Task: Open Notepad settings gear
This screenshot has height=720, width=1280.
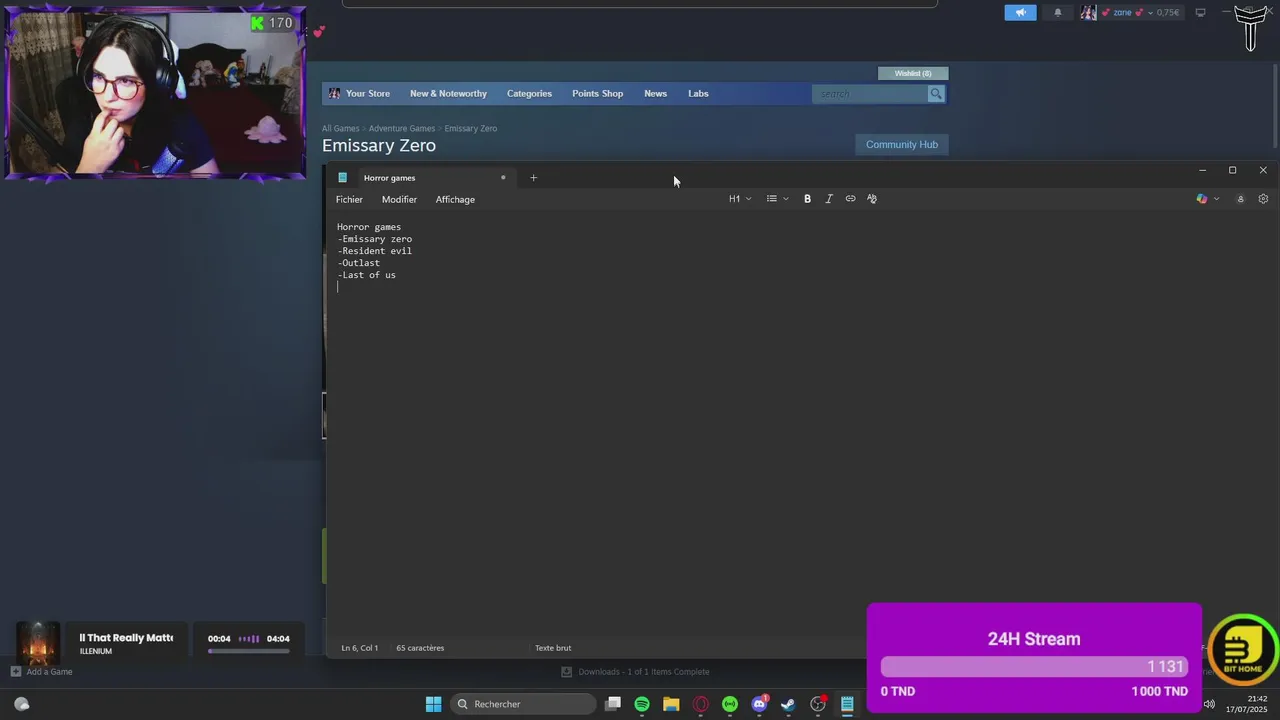Action: (1263, 199)
